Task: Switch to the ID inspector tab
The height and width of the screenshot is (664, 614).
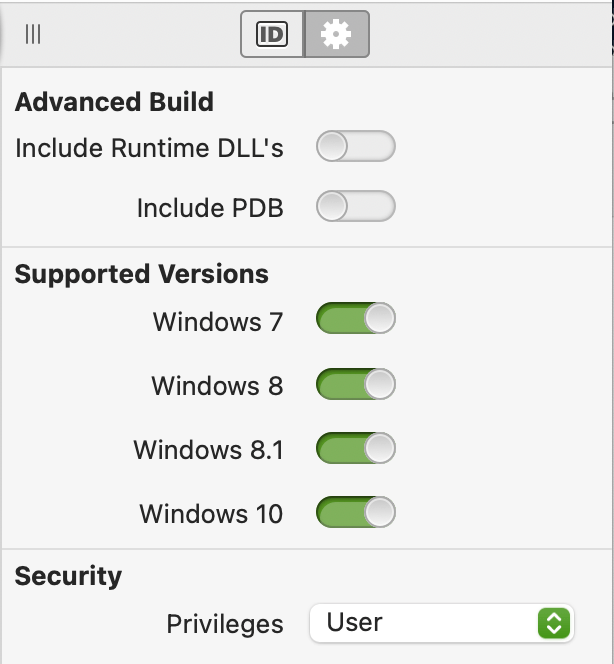Action: tap(272, 34)
